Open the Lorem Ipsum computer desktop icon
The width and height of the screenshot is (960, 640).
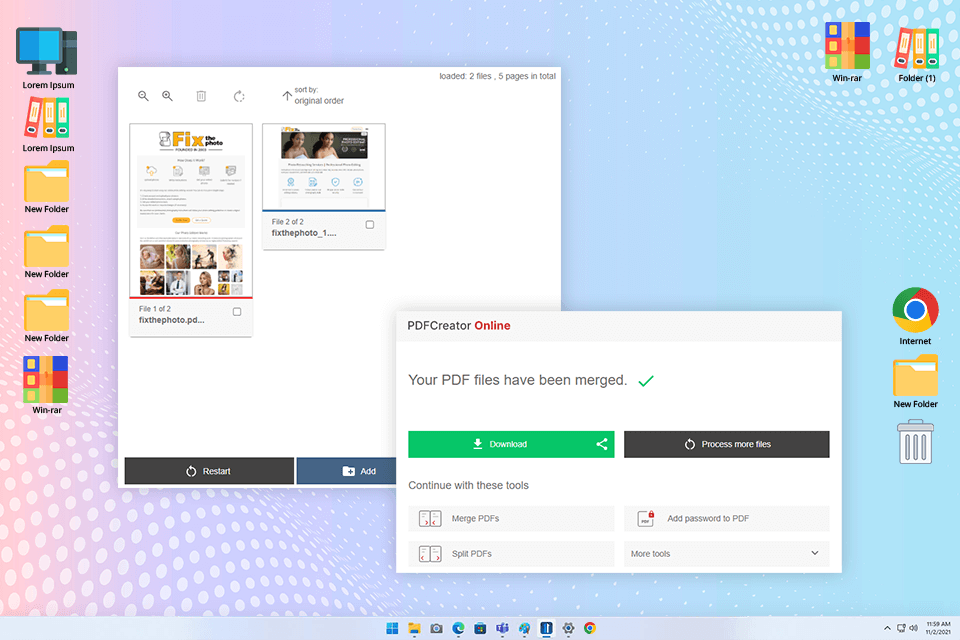tap(48, 58)
